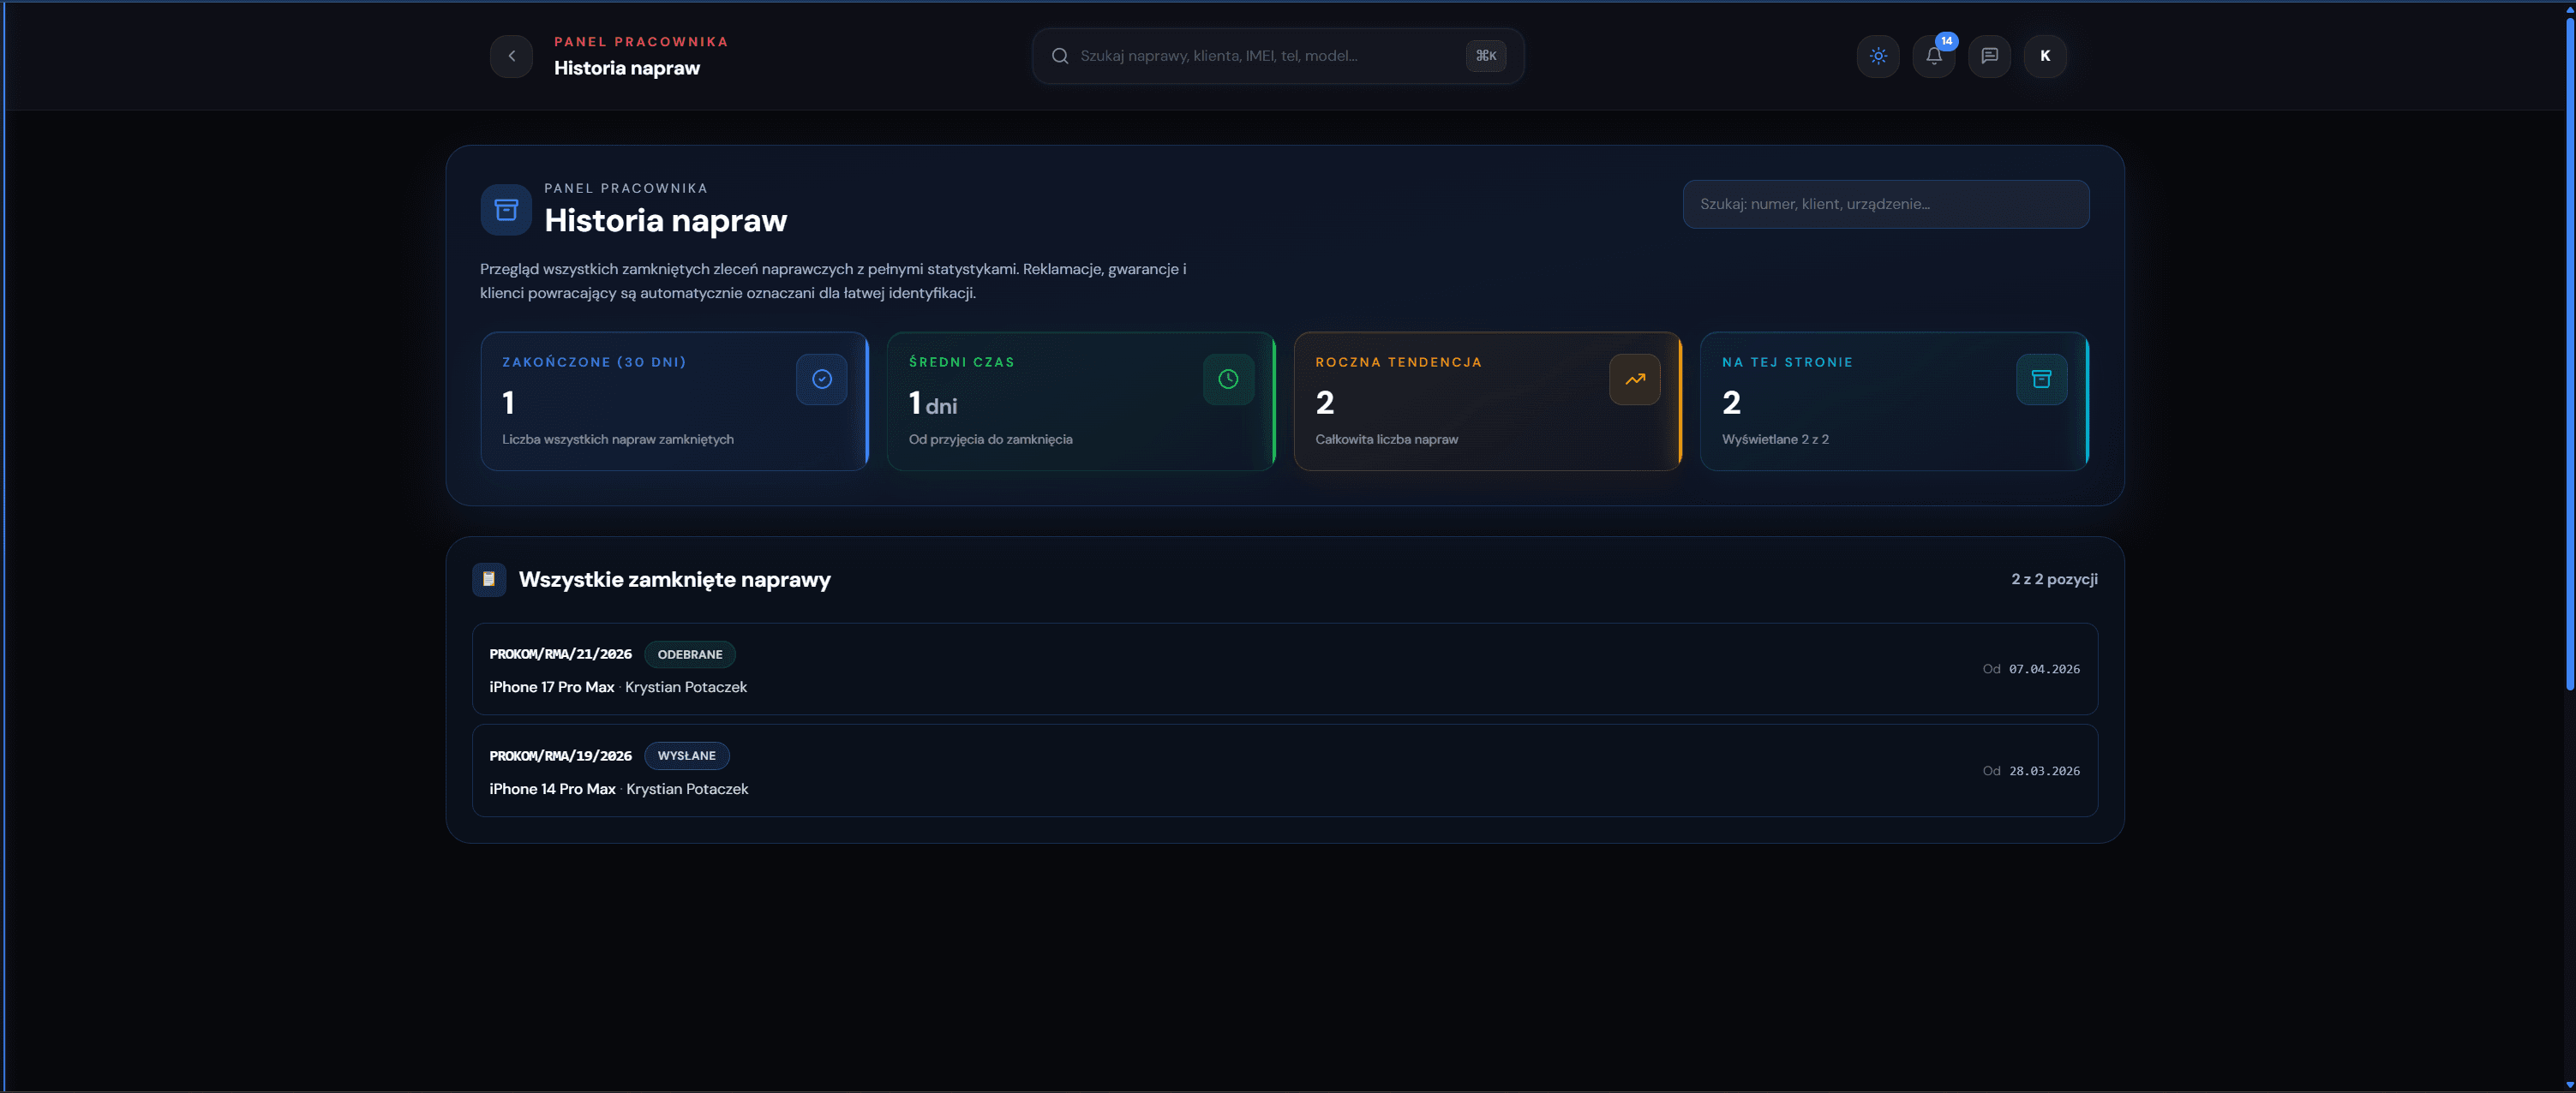This screenshot has width=2576, height=1093.
Task: Open repair PROKOM/RMA/19/2026 row
Action: [x=1284, y=771]
